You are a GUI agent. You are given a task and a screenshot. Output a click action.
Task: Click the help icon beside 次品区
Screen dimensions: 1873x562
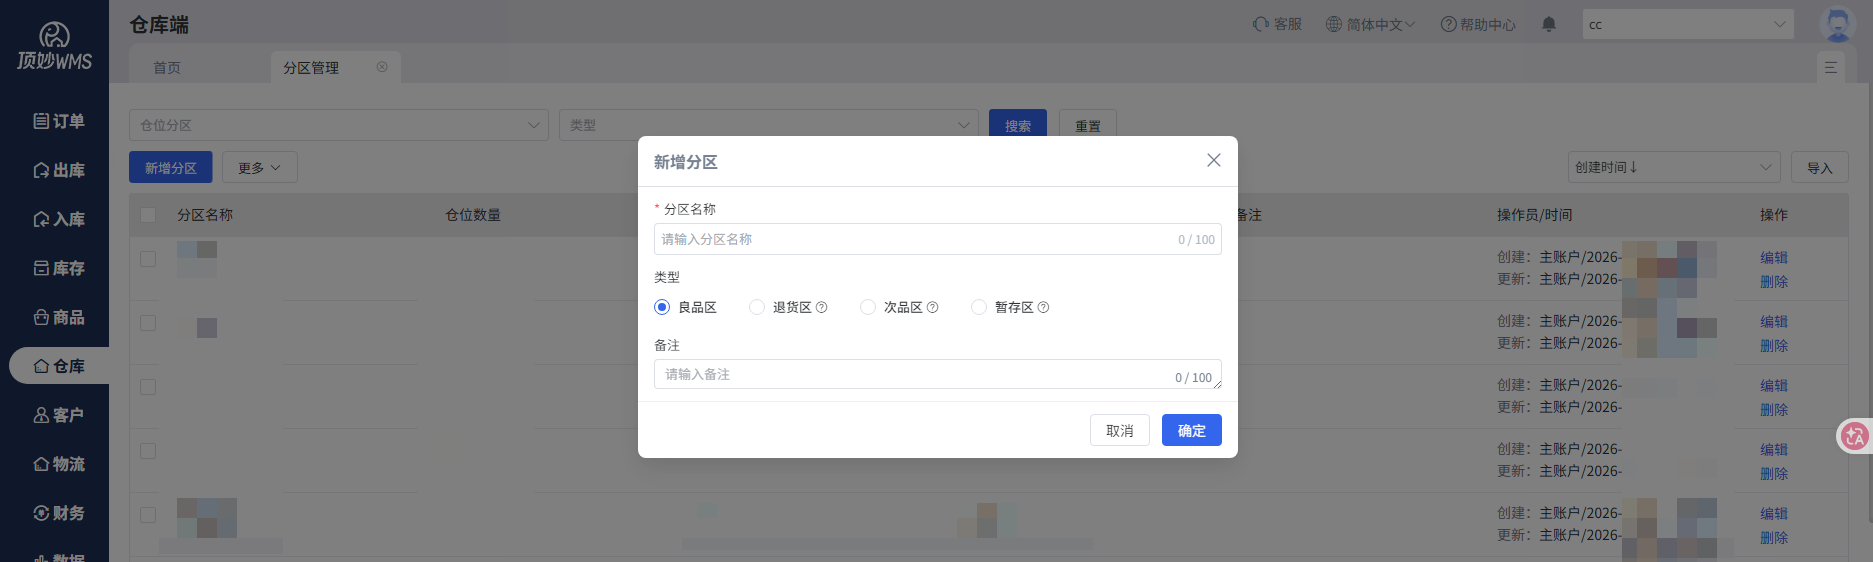[x=933, y=307]
